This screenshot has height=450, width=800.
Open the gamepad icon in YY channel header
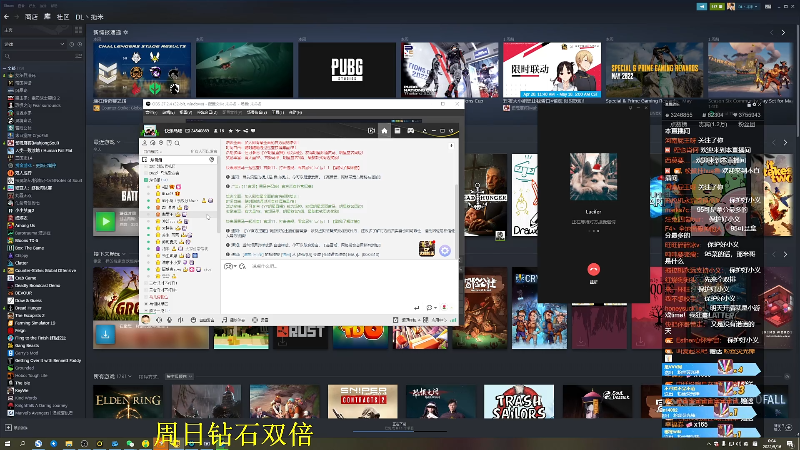[410, 131]
